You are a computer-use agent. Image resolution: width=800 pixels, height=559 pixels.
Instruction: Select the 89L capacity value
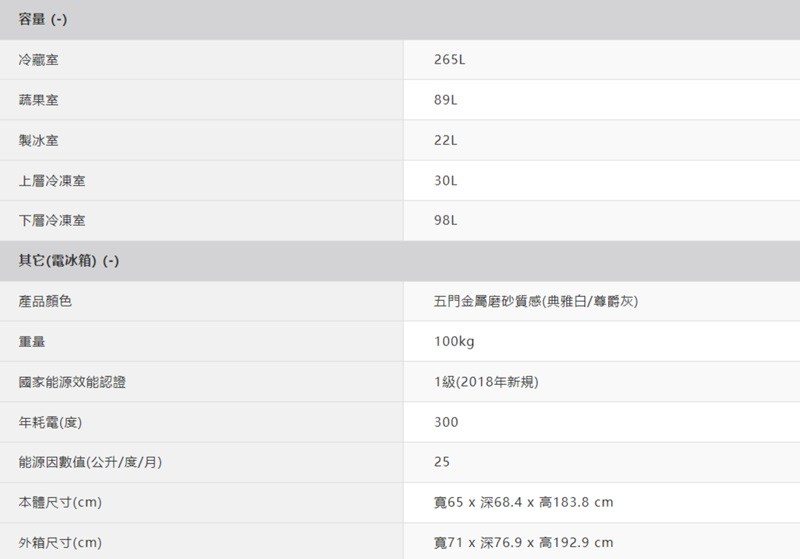click(446, 100)
